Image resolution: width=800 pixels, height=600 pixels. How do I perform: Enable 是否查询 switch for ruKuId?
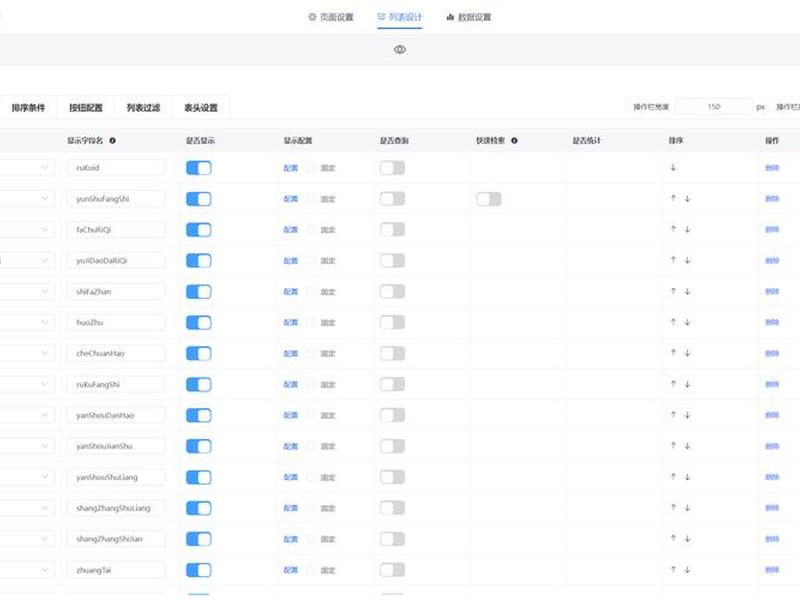pos(392,168)
